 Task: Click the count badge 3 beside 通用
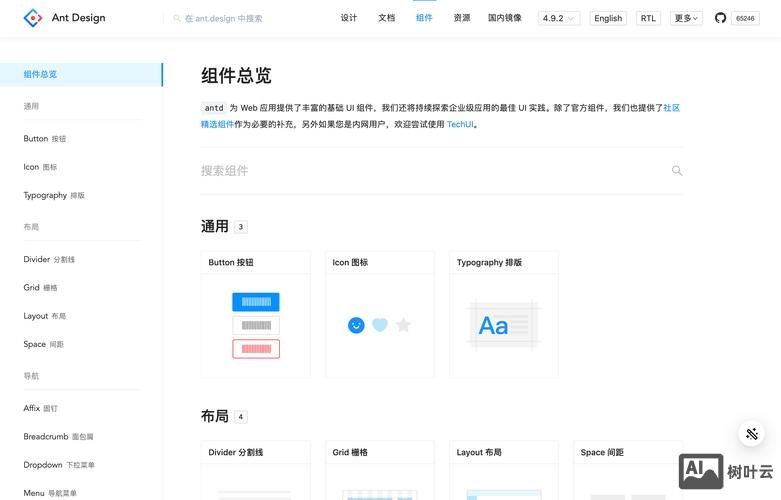[x=241, y=227]
